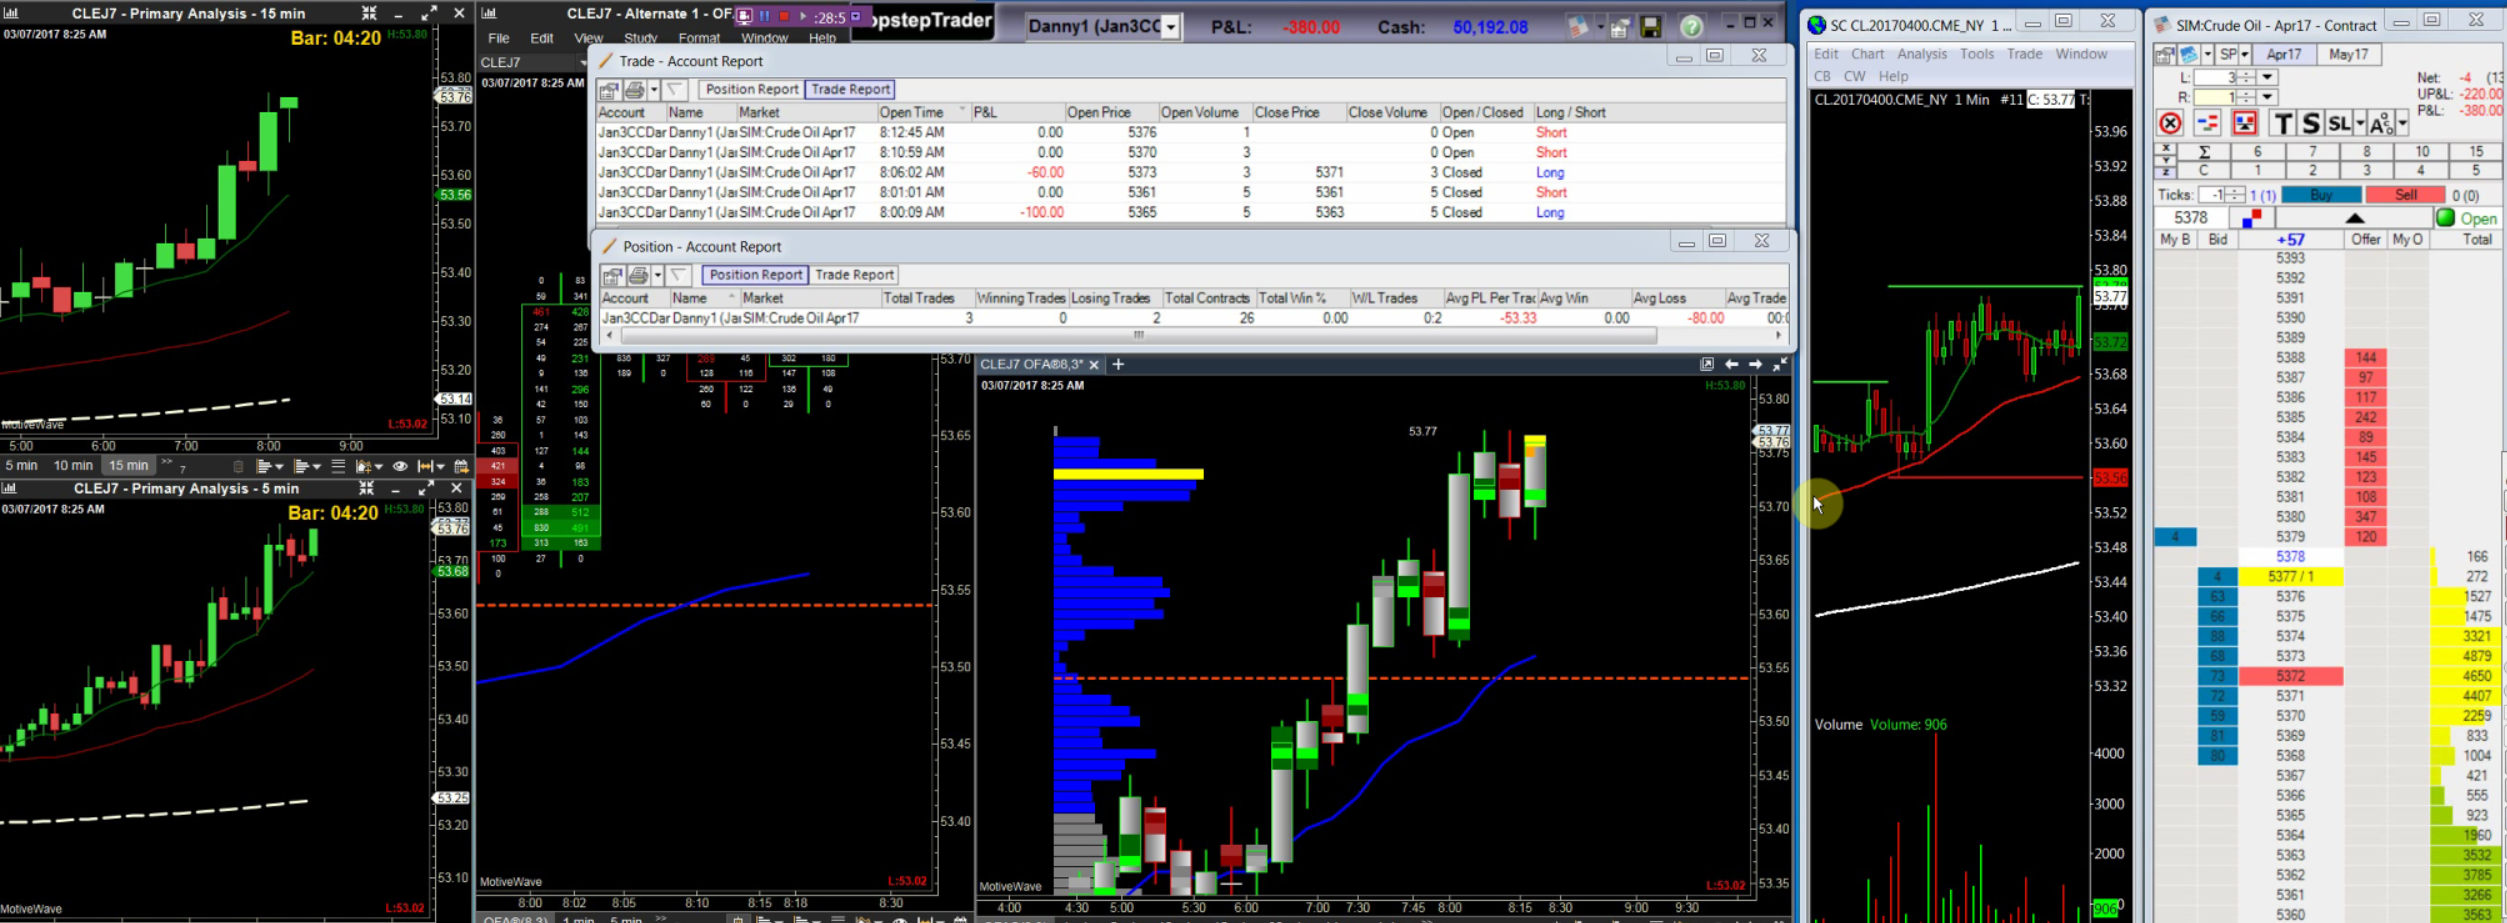Click the filter funnel icon in Position - Account Report
The height and width of the screenshot is (923, 2507).
[x=679, y=275]
